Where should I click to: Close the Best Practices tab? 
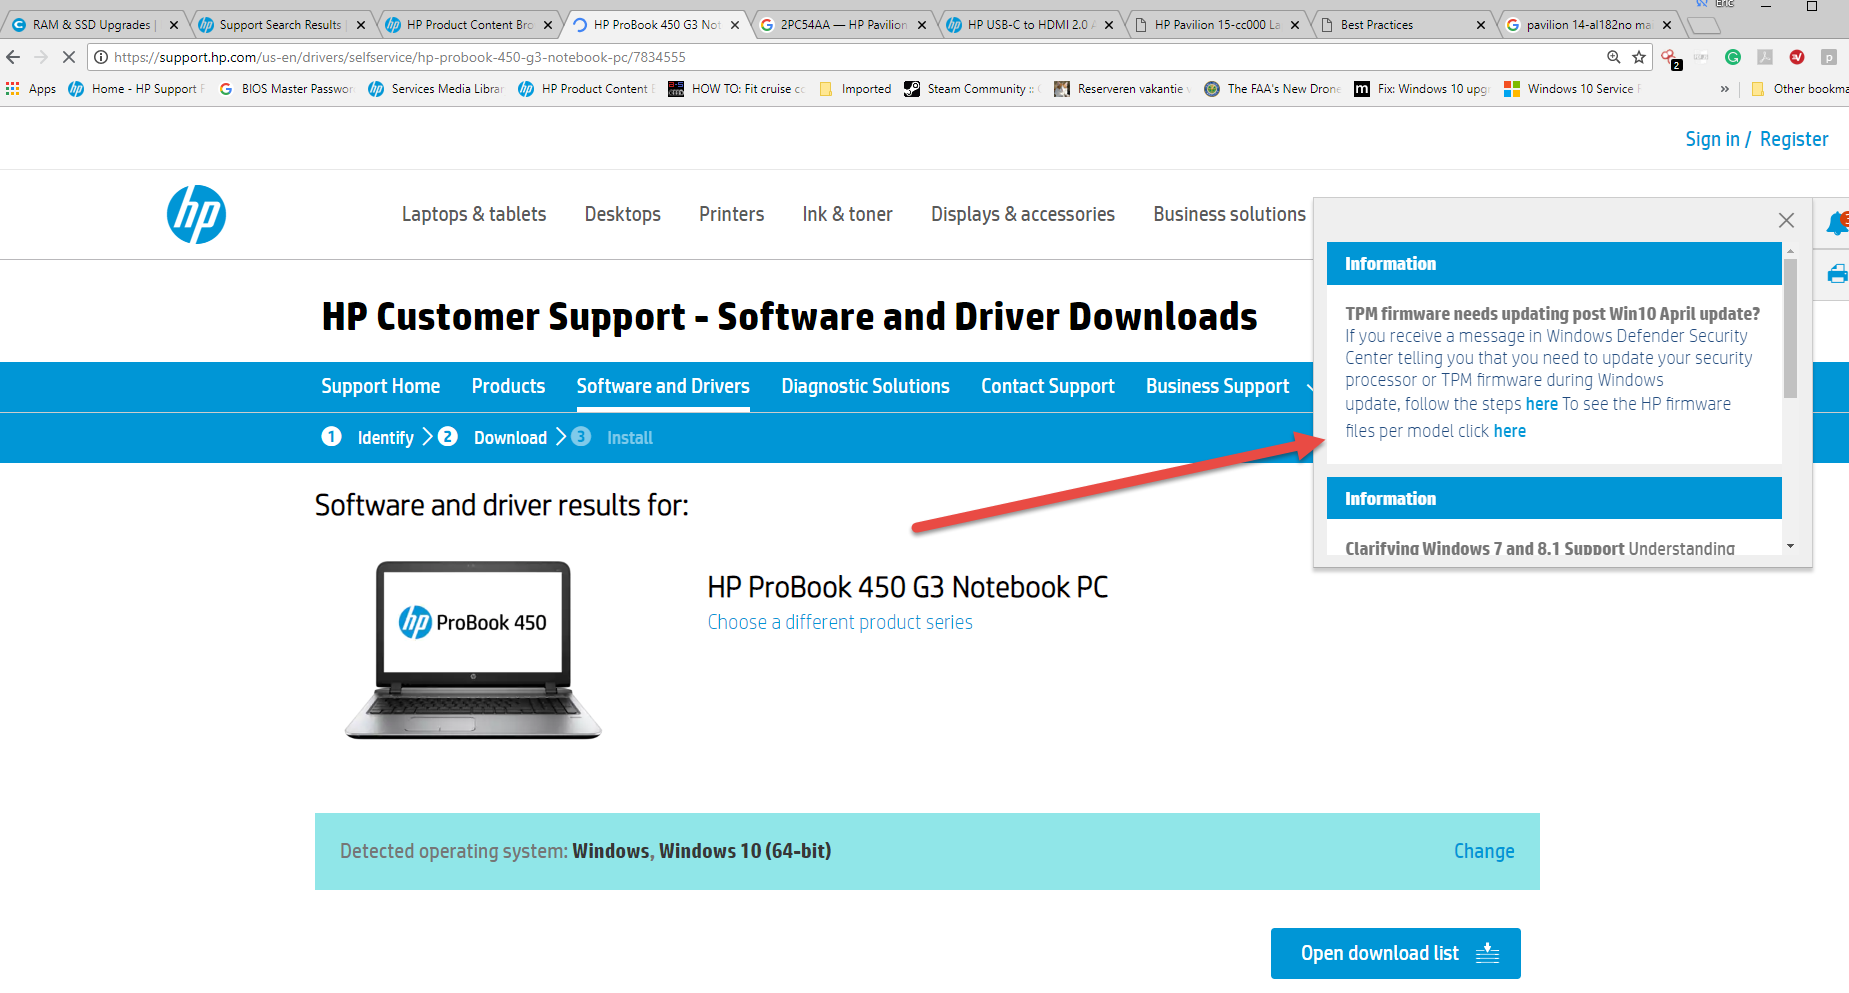(x=1481, y=25)
